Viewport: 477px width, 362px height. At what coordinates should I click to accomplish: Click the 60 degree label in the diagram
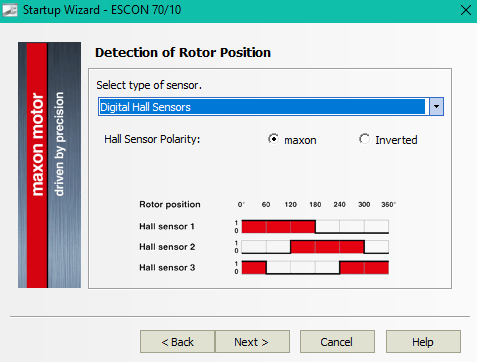tap(266, 204)
